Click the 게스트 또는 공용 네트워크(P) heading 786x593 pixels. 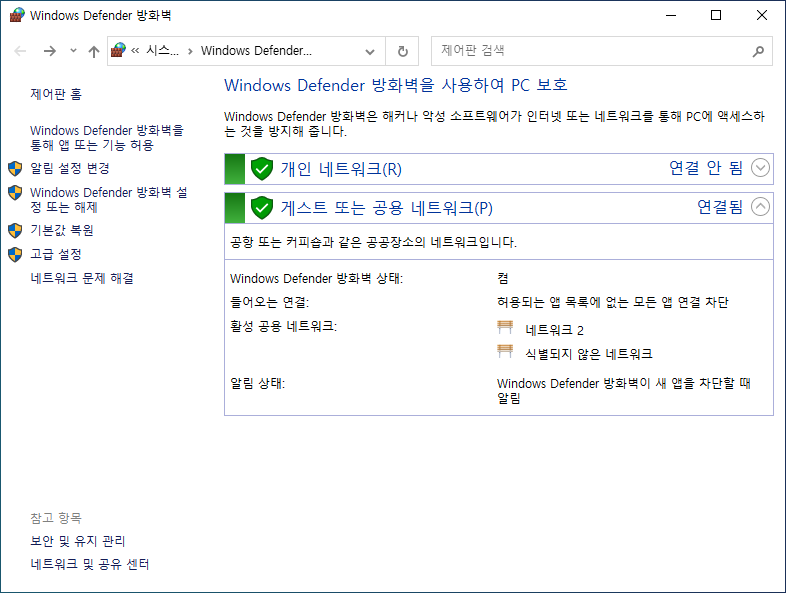click(386, 208)
